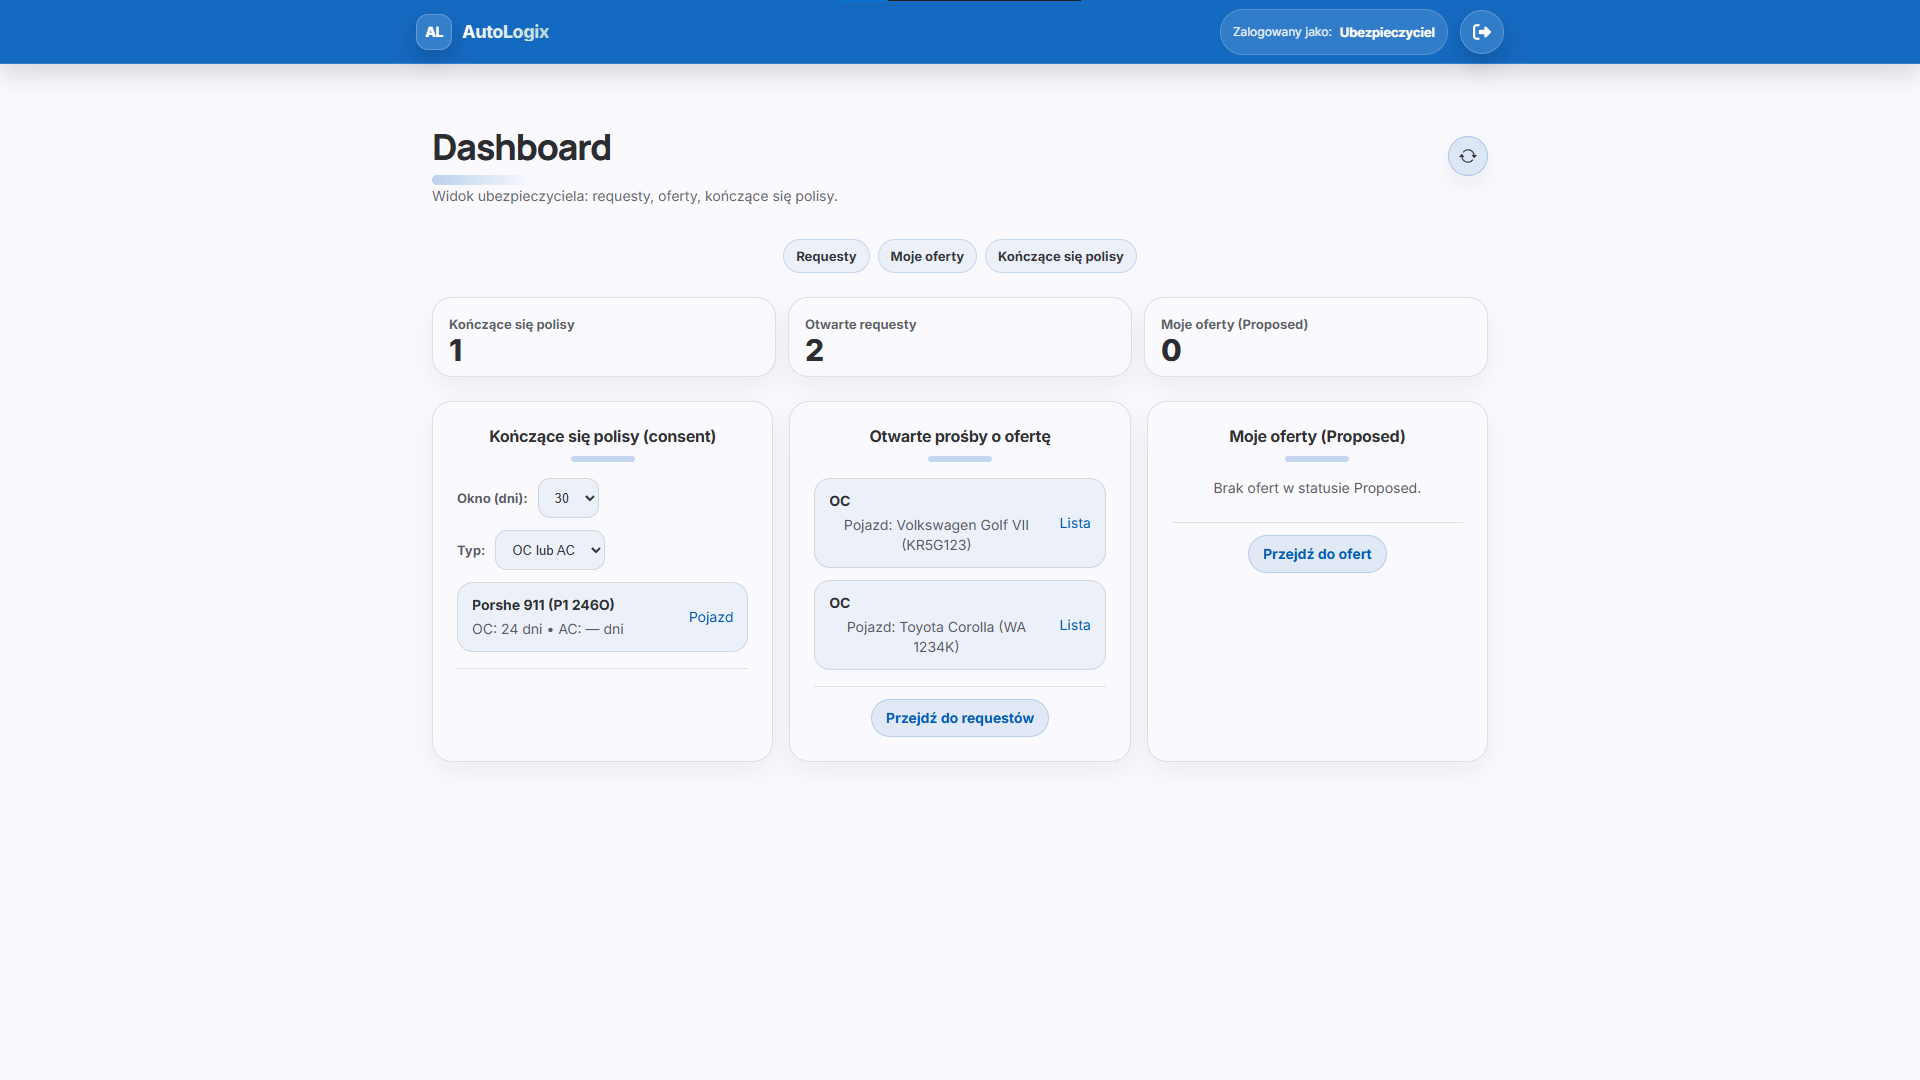Select the Kończące się polisy tab
Screen dimensions: 1920x1080
coord(1060,256)
